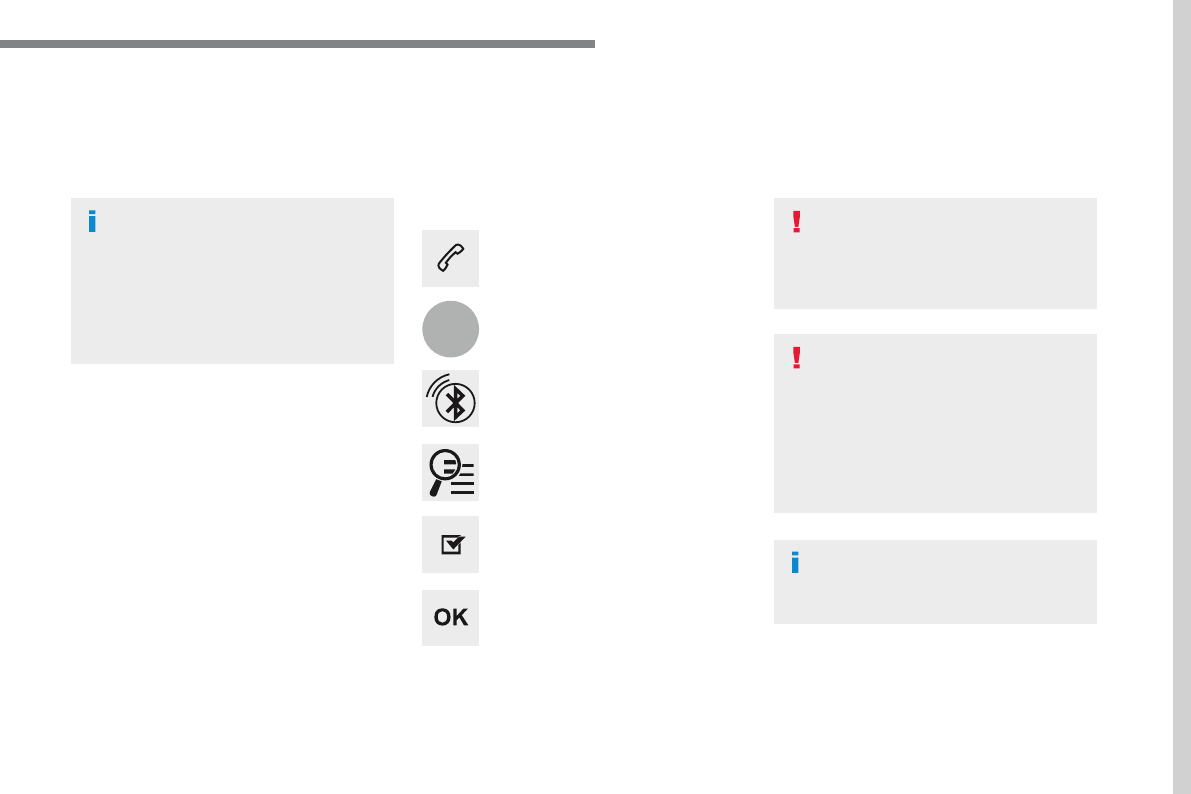
Task: Click the red exclamation icon in top box
Action: [x=796, y=222]
